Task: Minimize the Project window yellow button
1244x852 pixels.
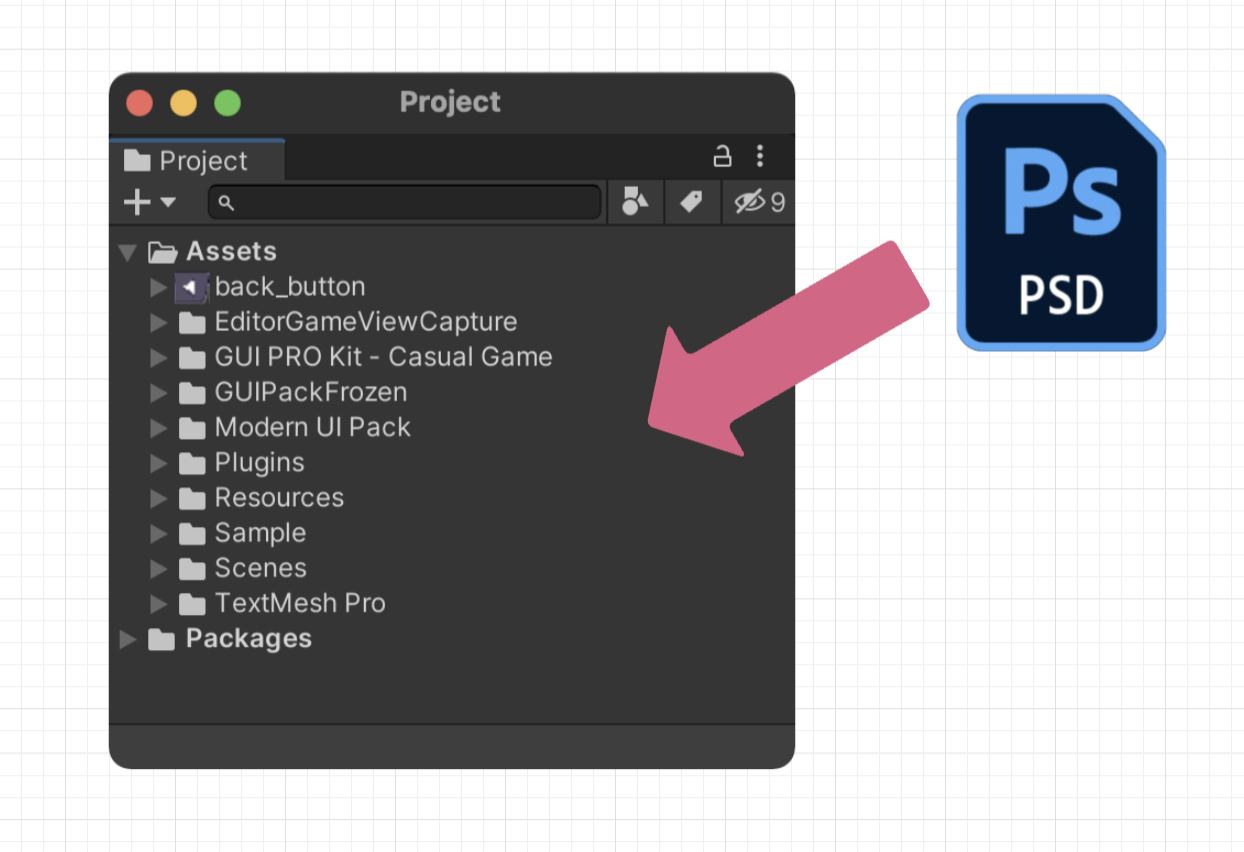Action: [184, 102]
